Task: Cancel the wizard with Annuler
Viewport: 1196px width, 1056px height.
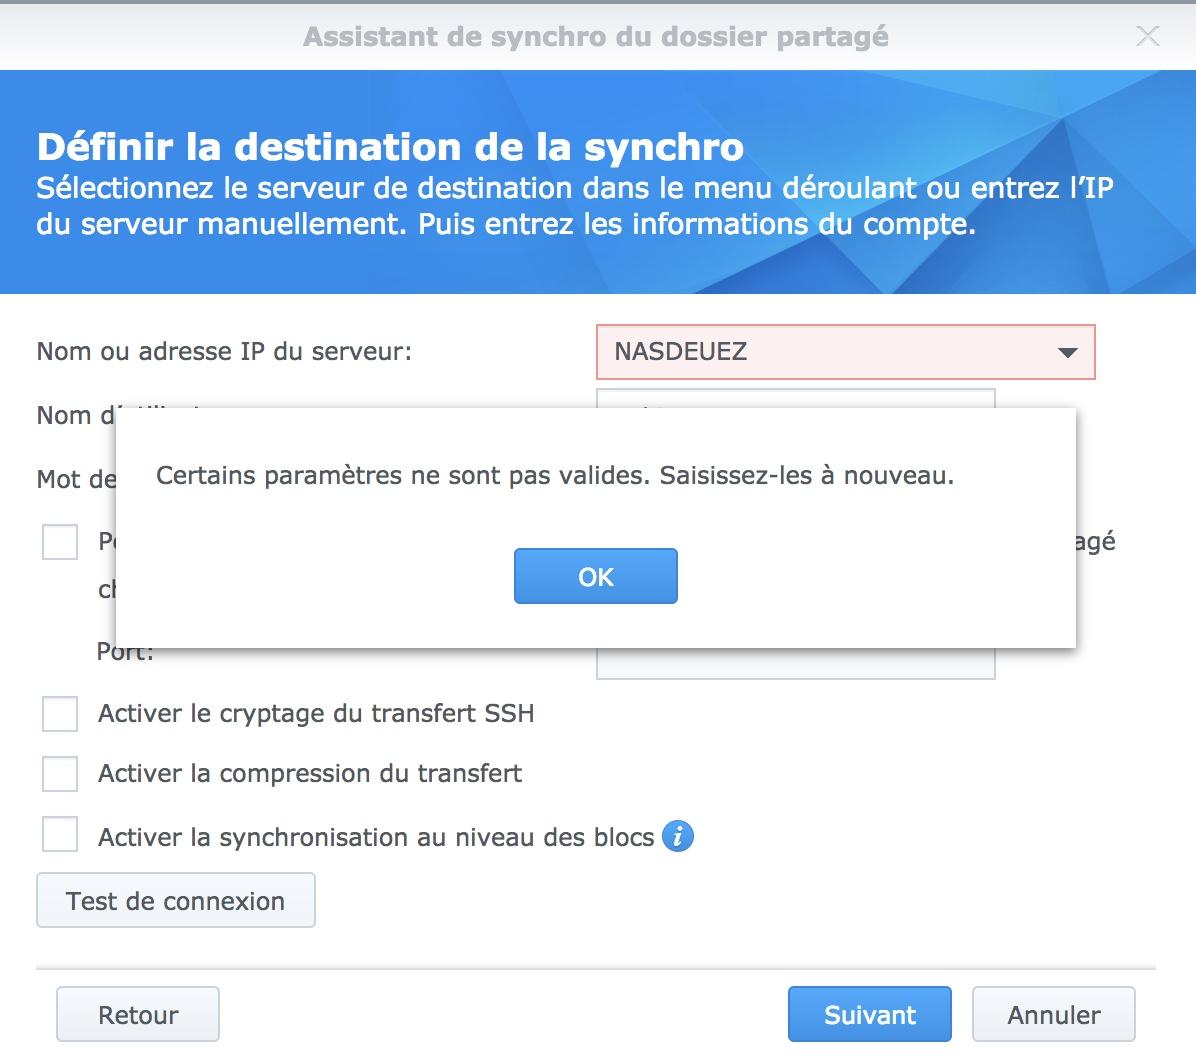Action: point(1053,1015)
